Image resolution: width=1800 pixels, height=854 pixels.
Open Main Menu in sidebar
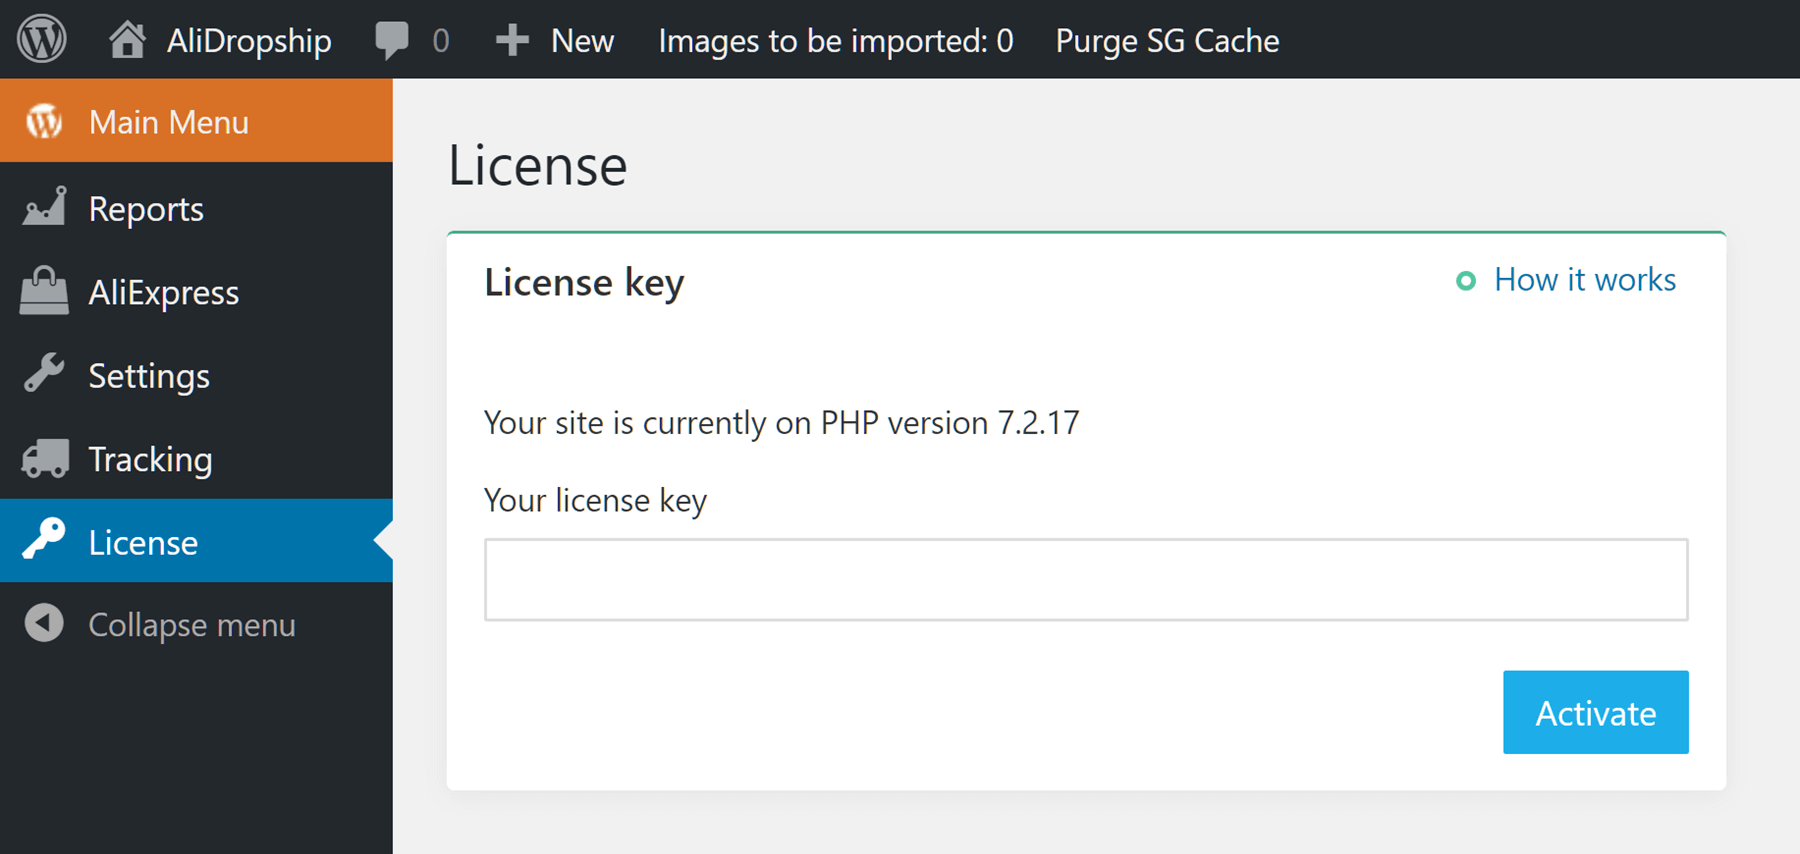point(168,122)
